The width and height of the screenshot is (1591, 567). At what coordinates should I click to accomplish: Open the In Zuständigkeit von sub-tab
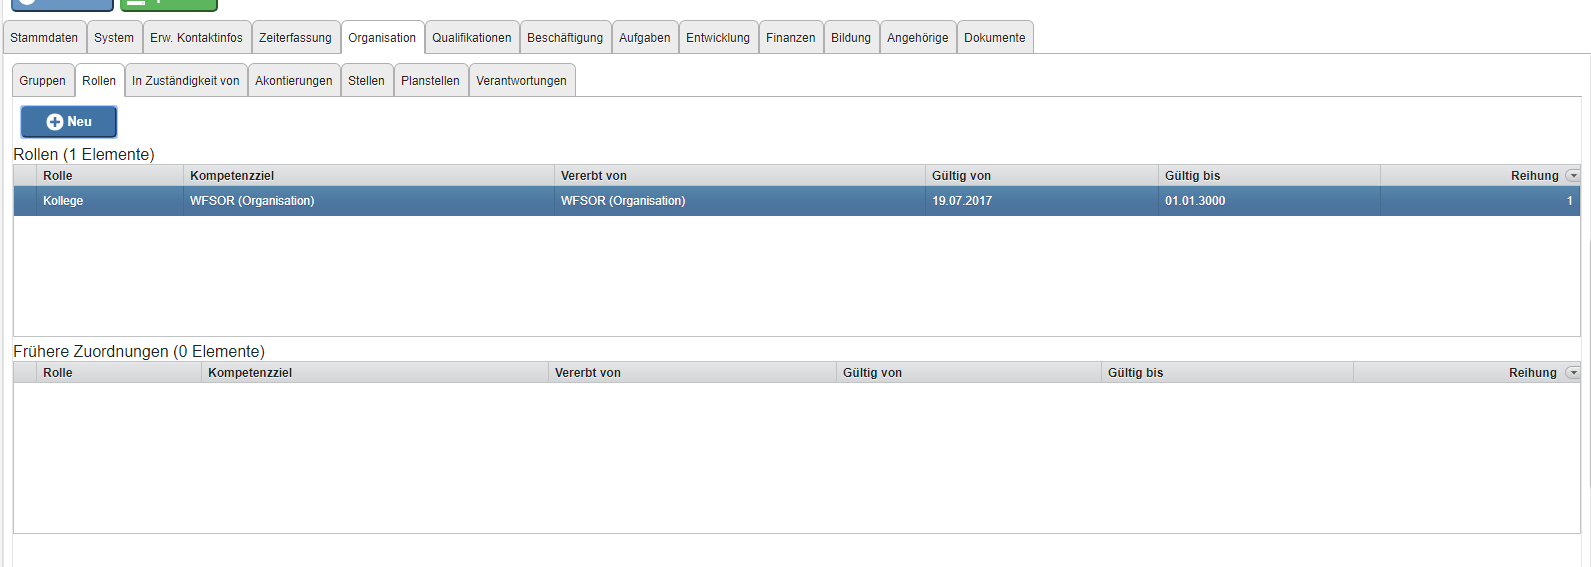tap(185, 81)
